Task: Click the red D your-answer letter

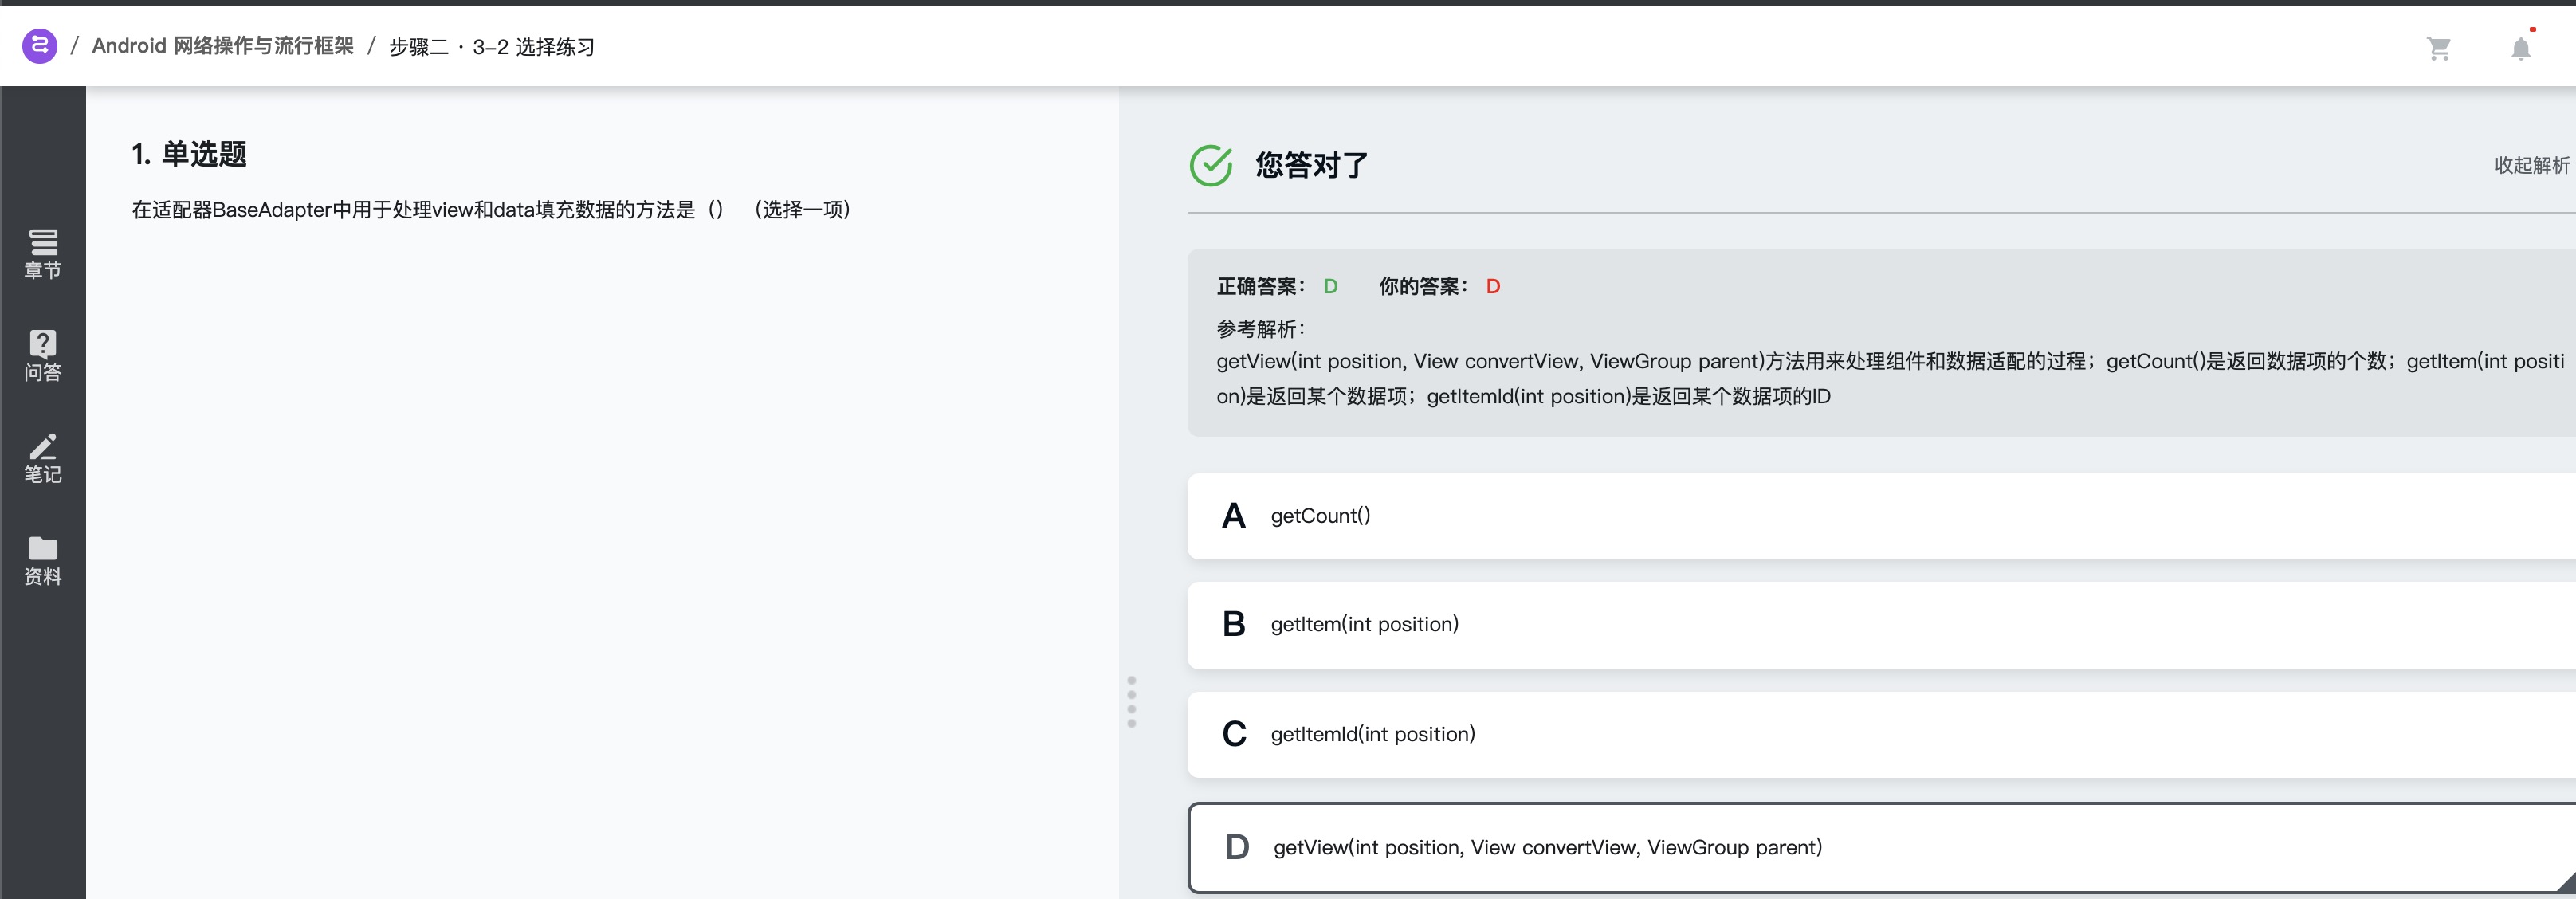Action: 1492,286
